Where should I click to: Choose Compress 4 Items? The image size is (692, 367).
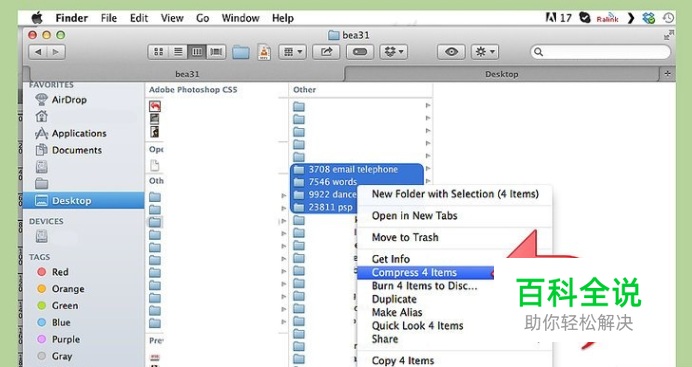pos(426,273)
